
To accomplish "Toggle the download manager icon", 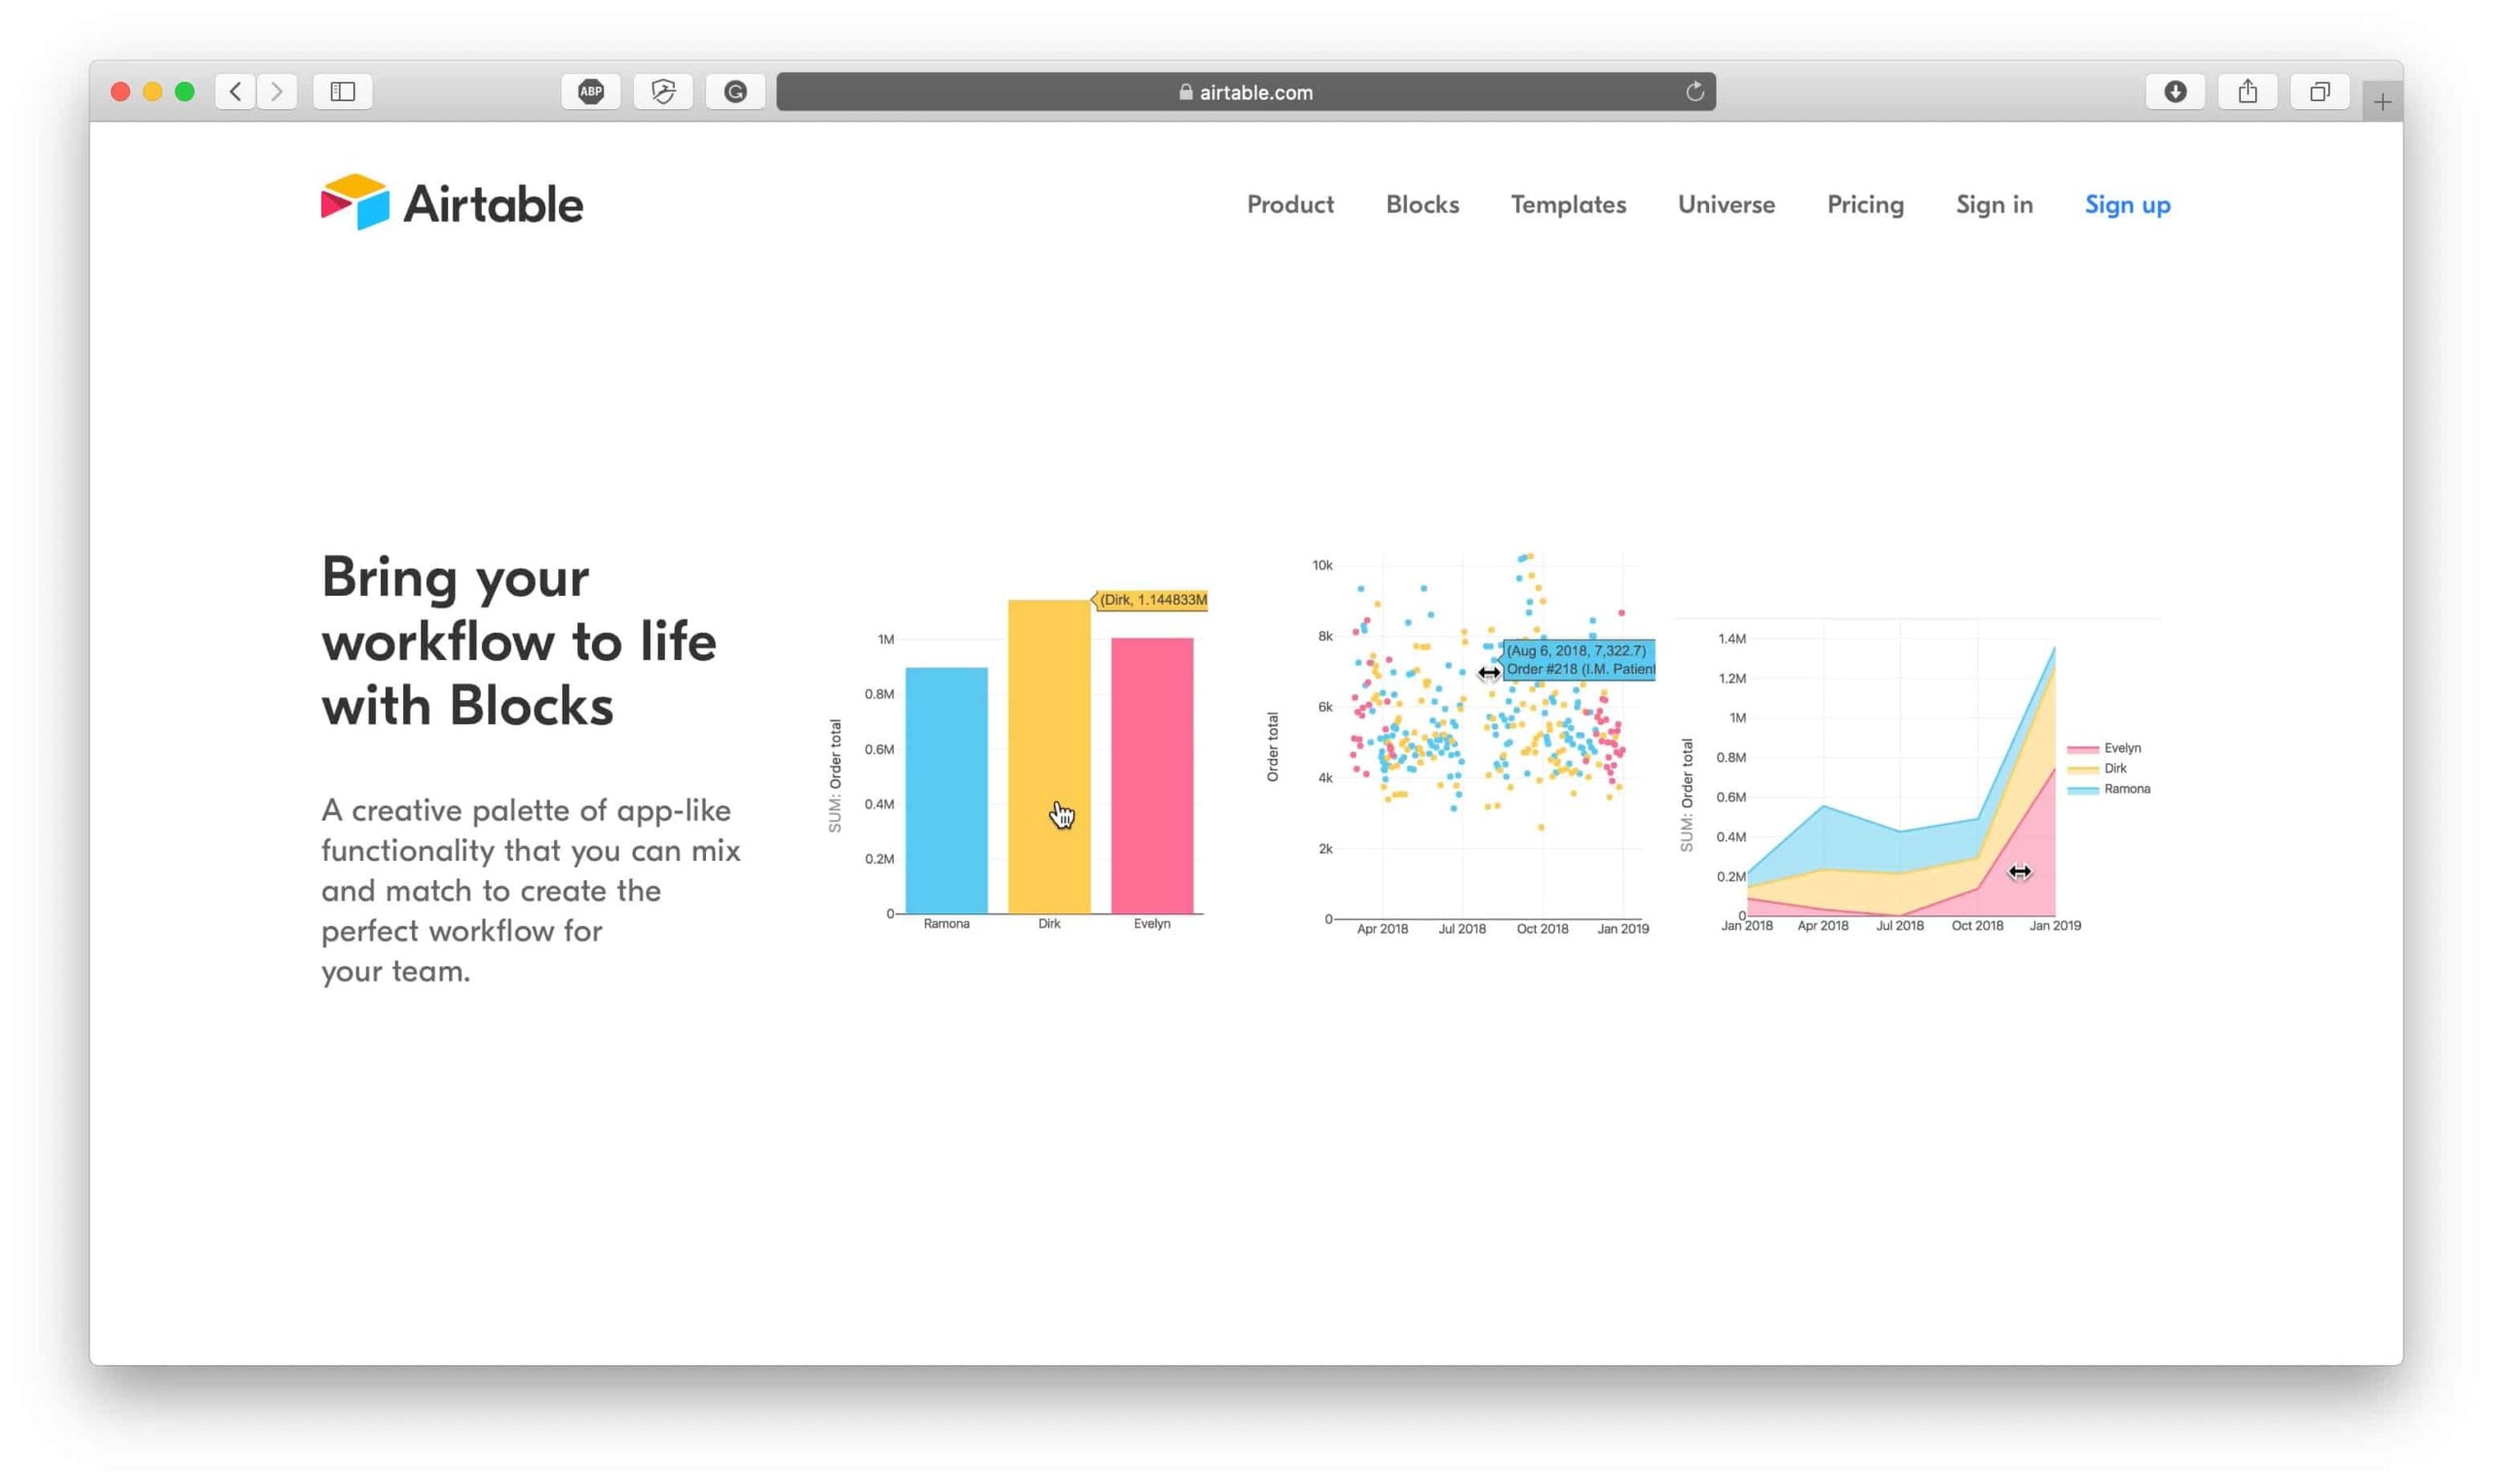I will coord(2175,92).
